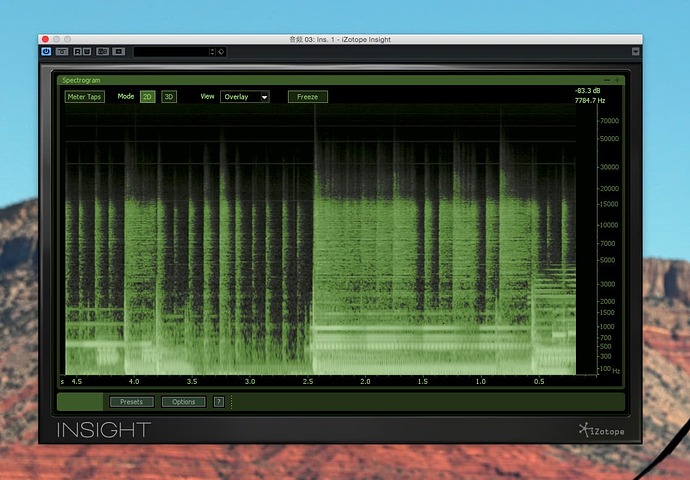Click the preset up/down stepper arrows
The image size is (690, 480).
pyautogui.click(x=213, y=51)
